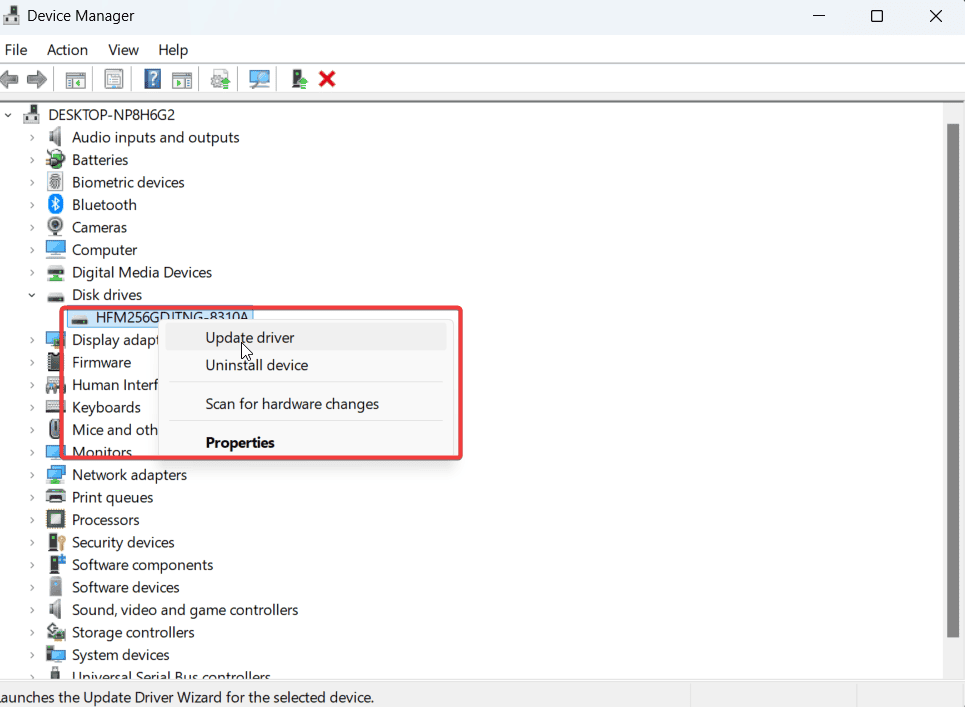Click the Network adapters icon
965x707 pixels.
tap(55, 474)
